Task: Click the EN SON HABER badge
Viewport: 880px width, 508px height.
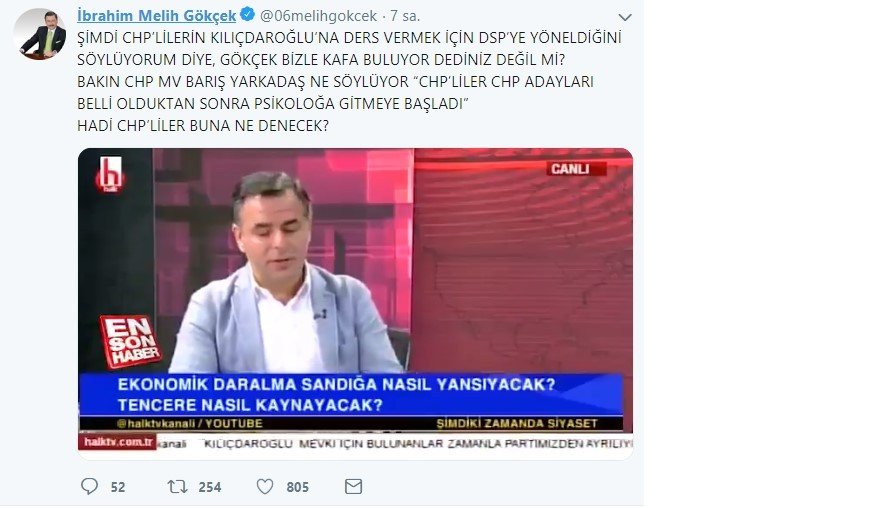Action: pyautogui.click(x=130, y=341)
